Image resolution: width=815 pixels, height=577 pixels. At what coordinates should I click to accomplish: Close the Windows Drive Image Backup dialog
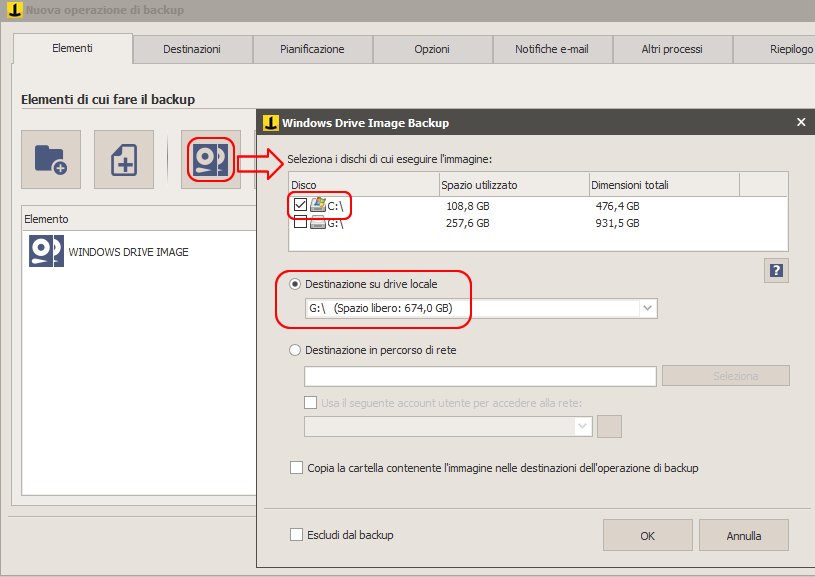coord(801,122)
